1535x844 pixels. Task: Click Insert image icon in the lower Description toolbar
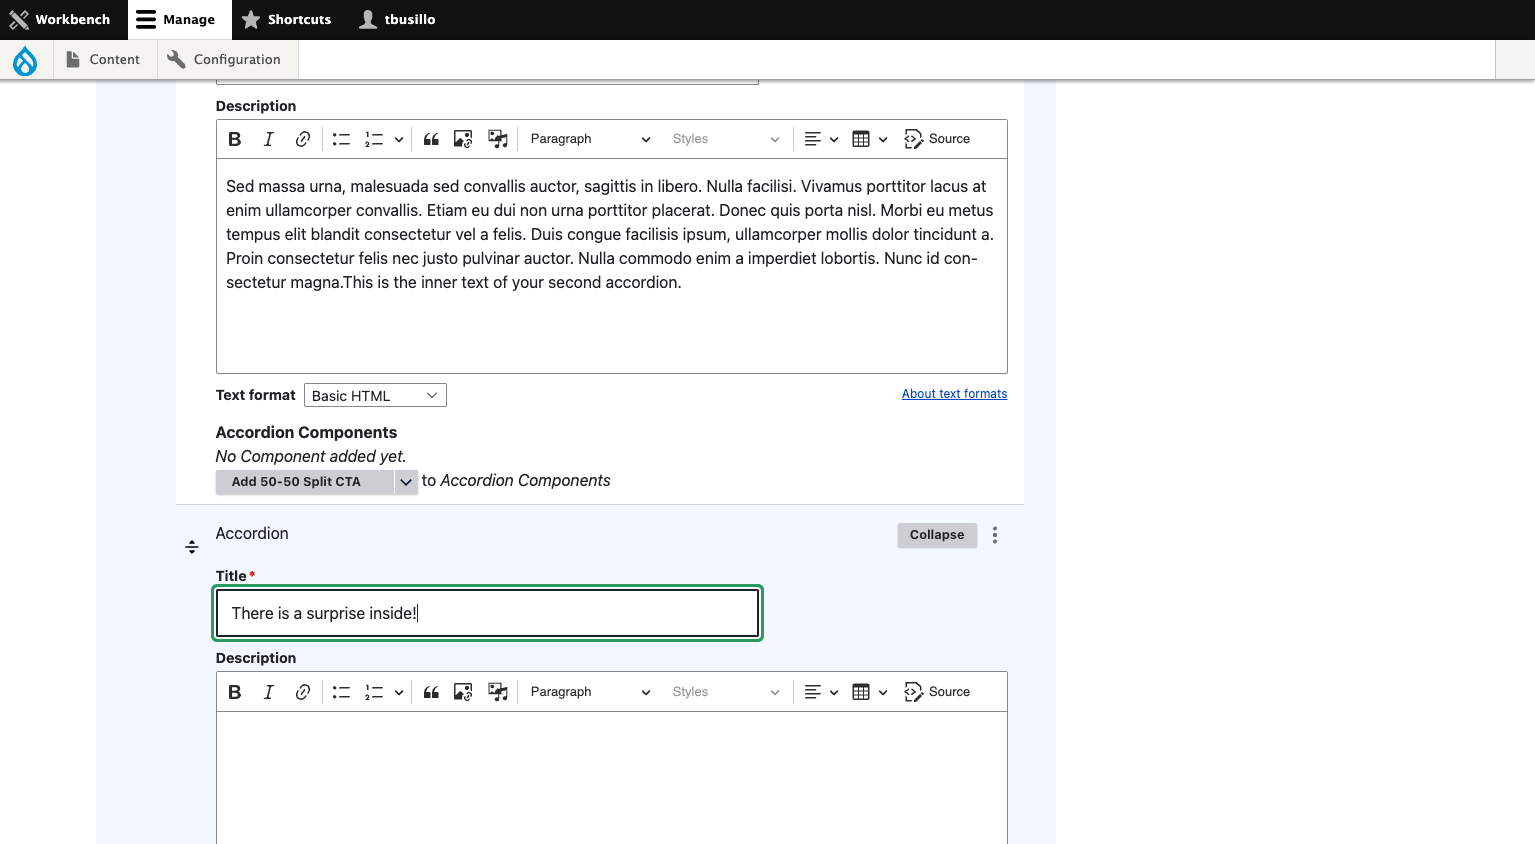pyautogui.click(x=463, y=692)
